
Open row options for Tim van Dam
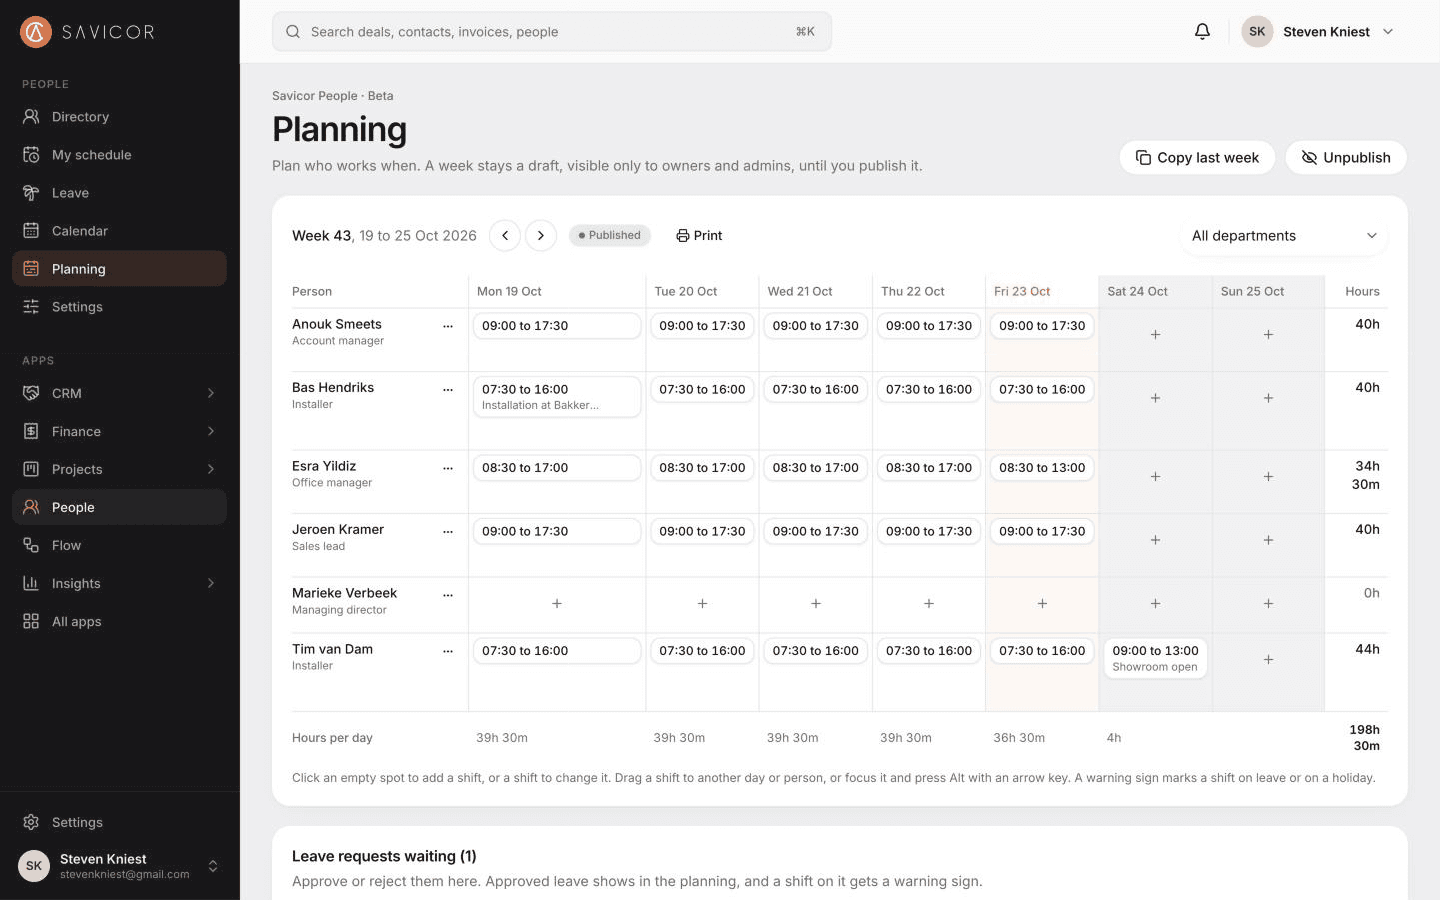tap(448, 651)
